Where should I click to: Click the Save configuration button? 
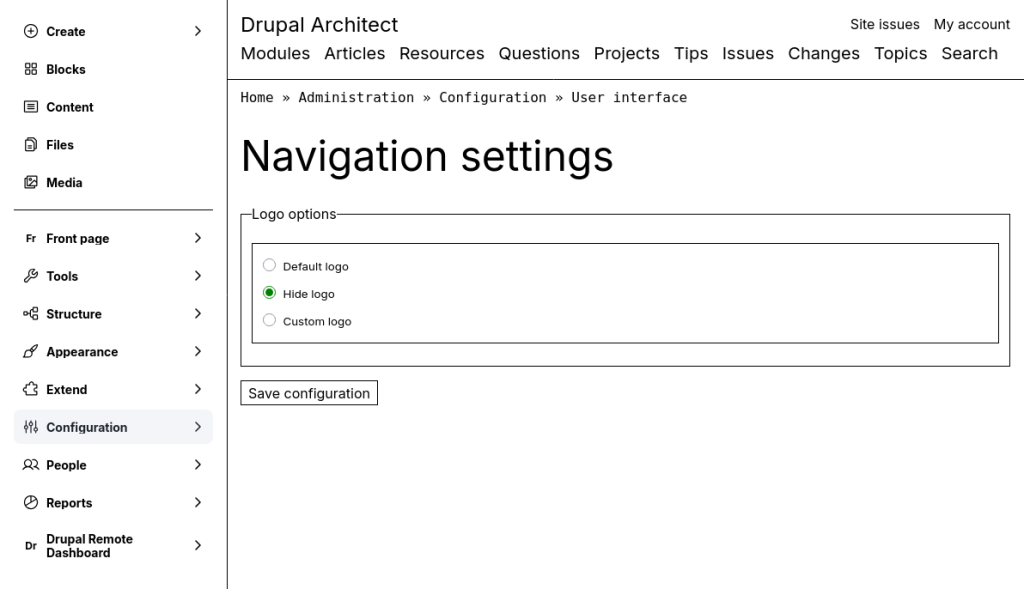click(309, 393)
